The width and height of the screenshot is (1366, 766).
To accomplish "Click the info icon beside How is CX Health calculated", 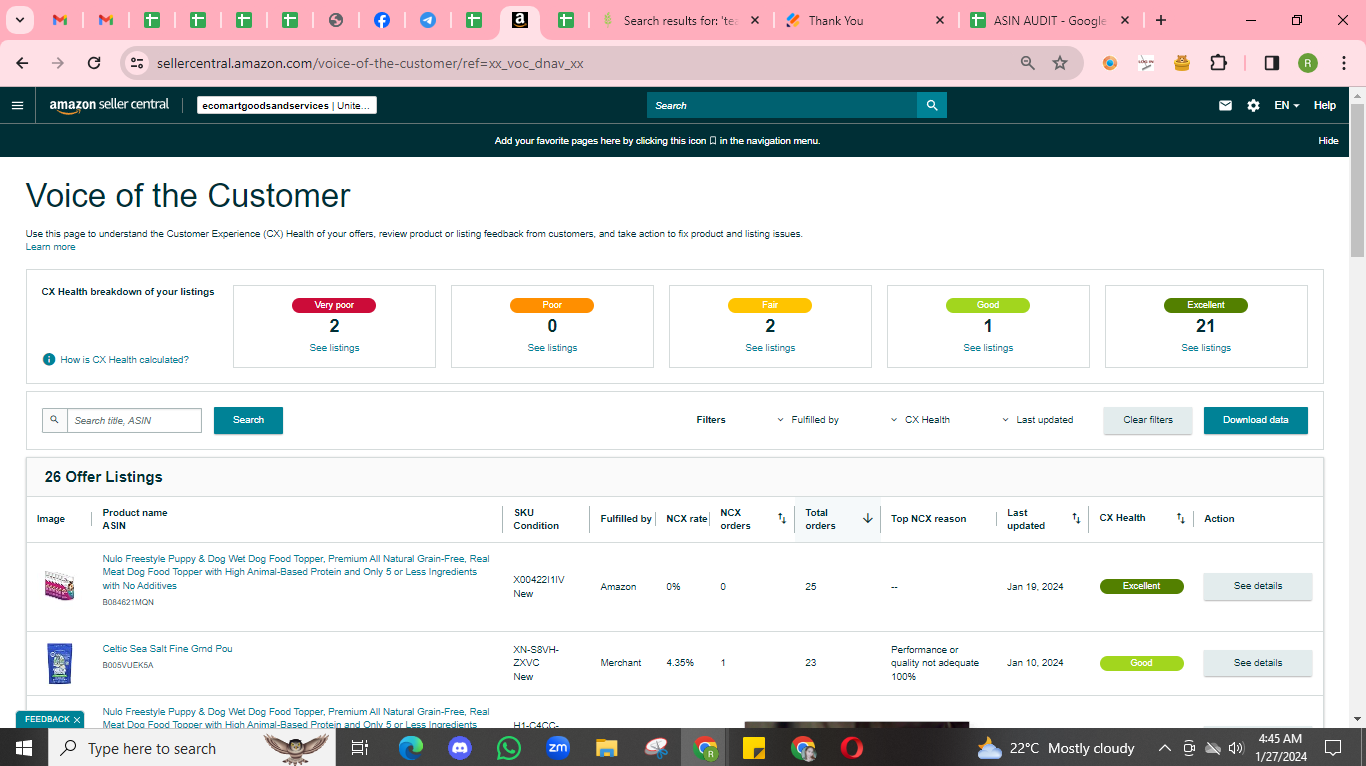I will pos(48,359).
